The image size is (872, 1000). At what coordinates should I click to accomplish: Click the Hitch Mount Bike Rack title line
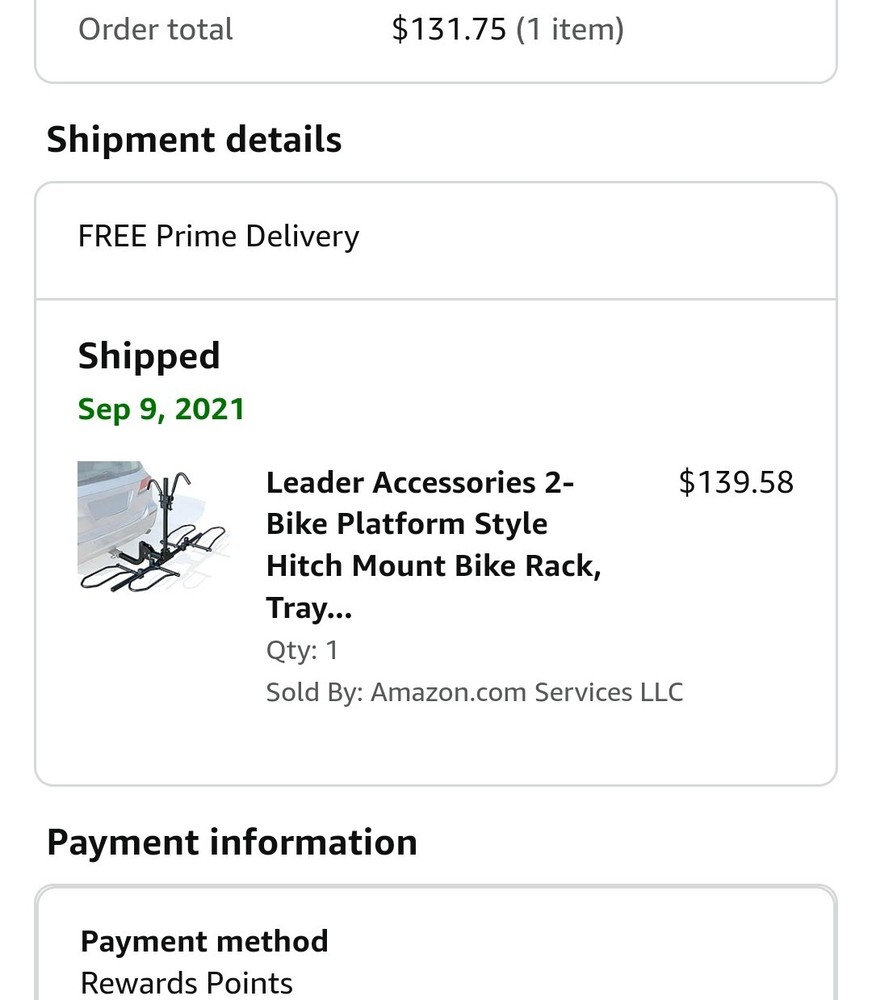point(433,566)
